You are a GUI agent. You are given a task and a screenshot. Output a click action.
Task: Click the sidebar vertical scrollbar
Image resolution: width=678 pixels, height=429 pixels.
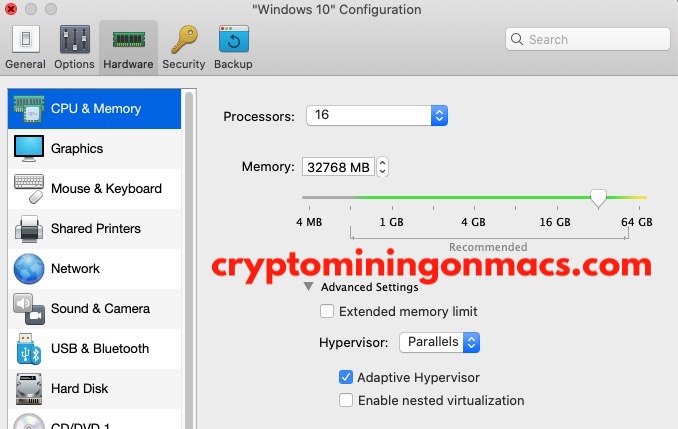coord(189,259)
